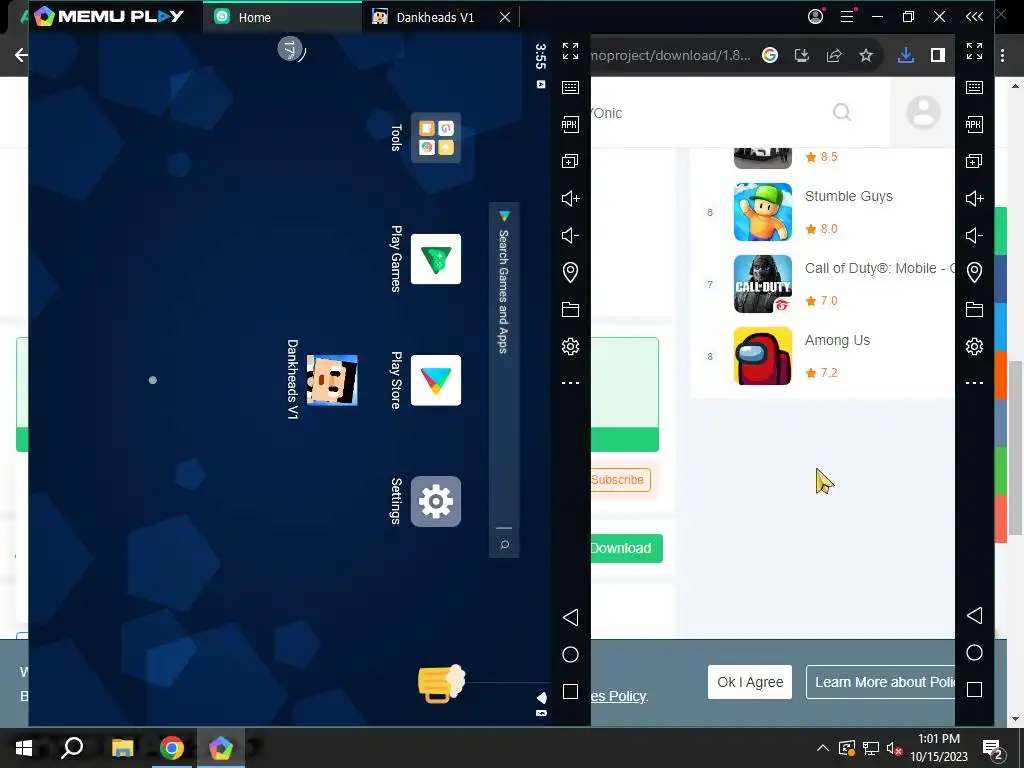Screen dimensions: 1024x768
Task: Open multi-instance icon in the rear MEmu sidebar
Action: (x=974, y=161)
